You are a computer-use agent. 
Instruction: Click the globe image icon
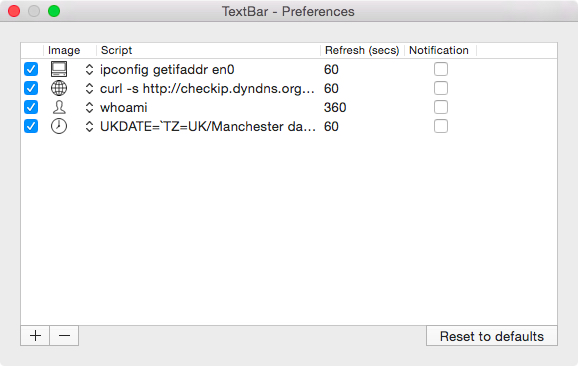tap(59, 88)
